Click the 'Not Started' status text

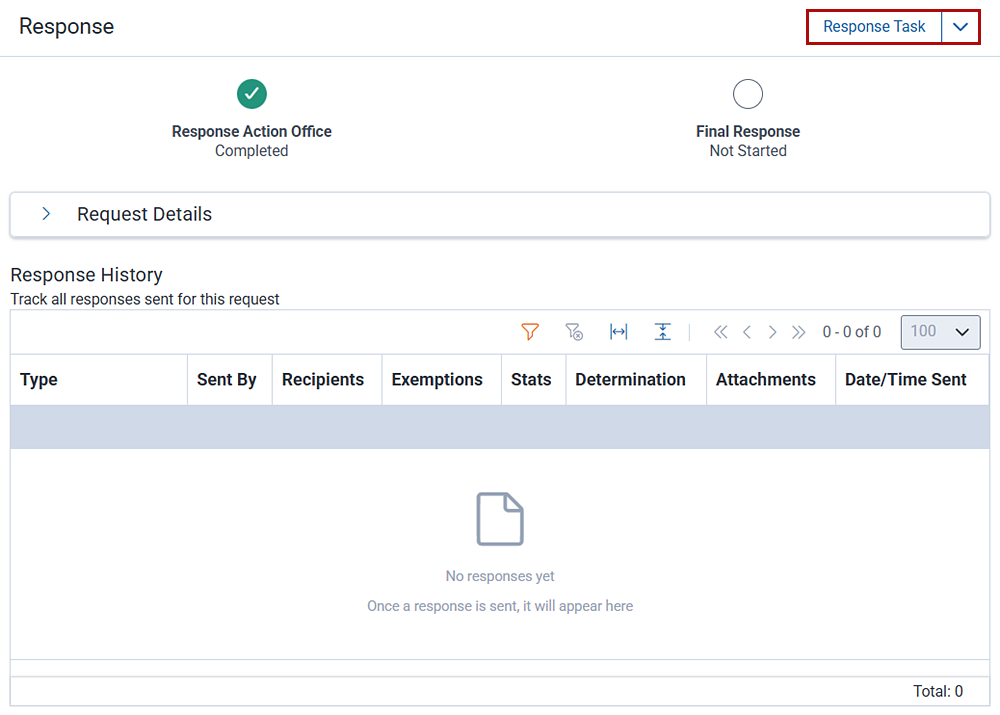[x=748, y=151]
